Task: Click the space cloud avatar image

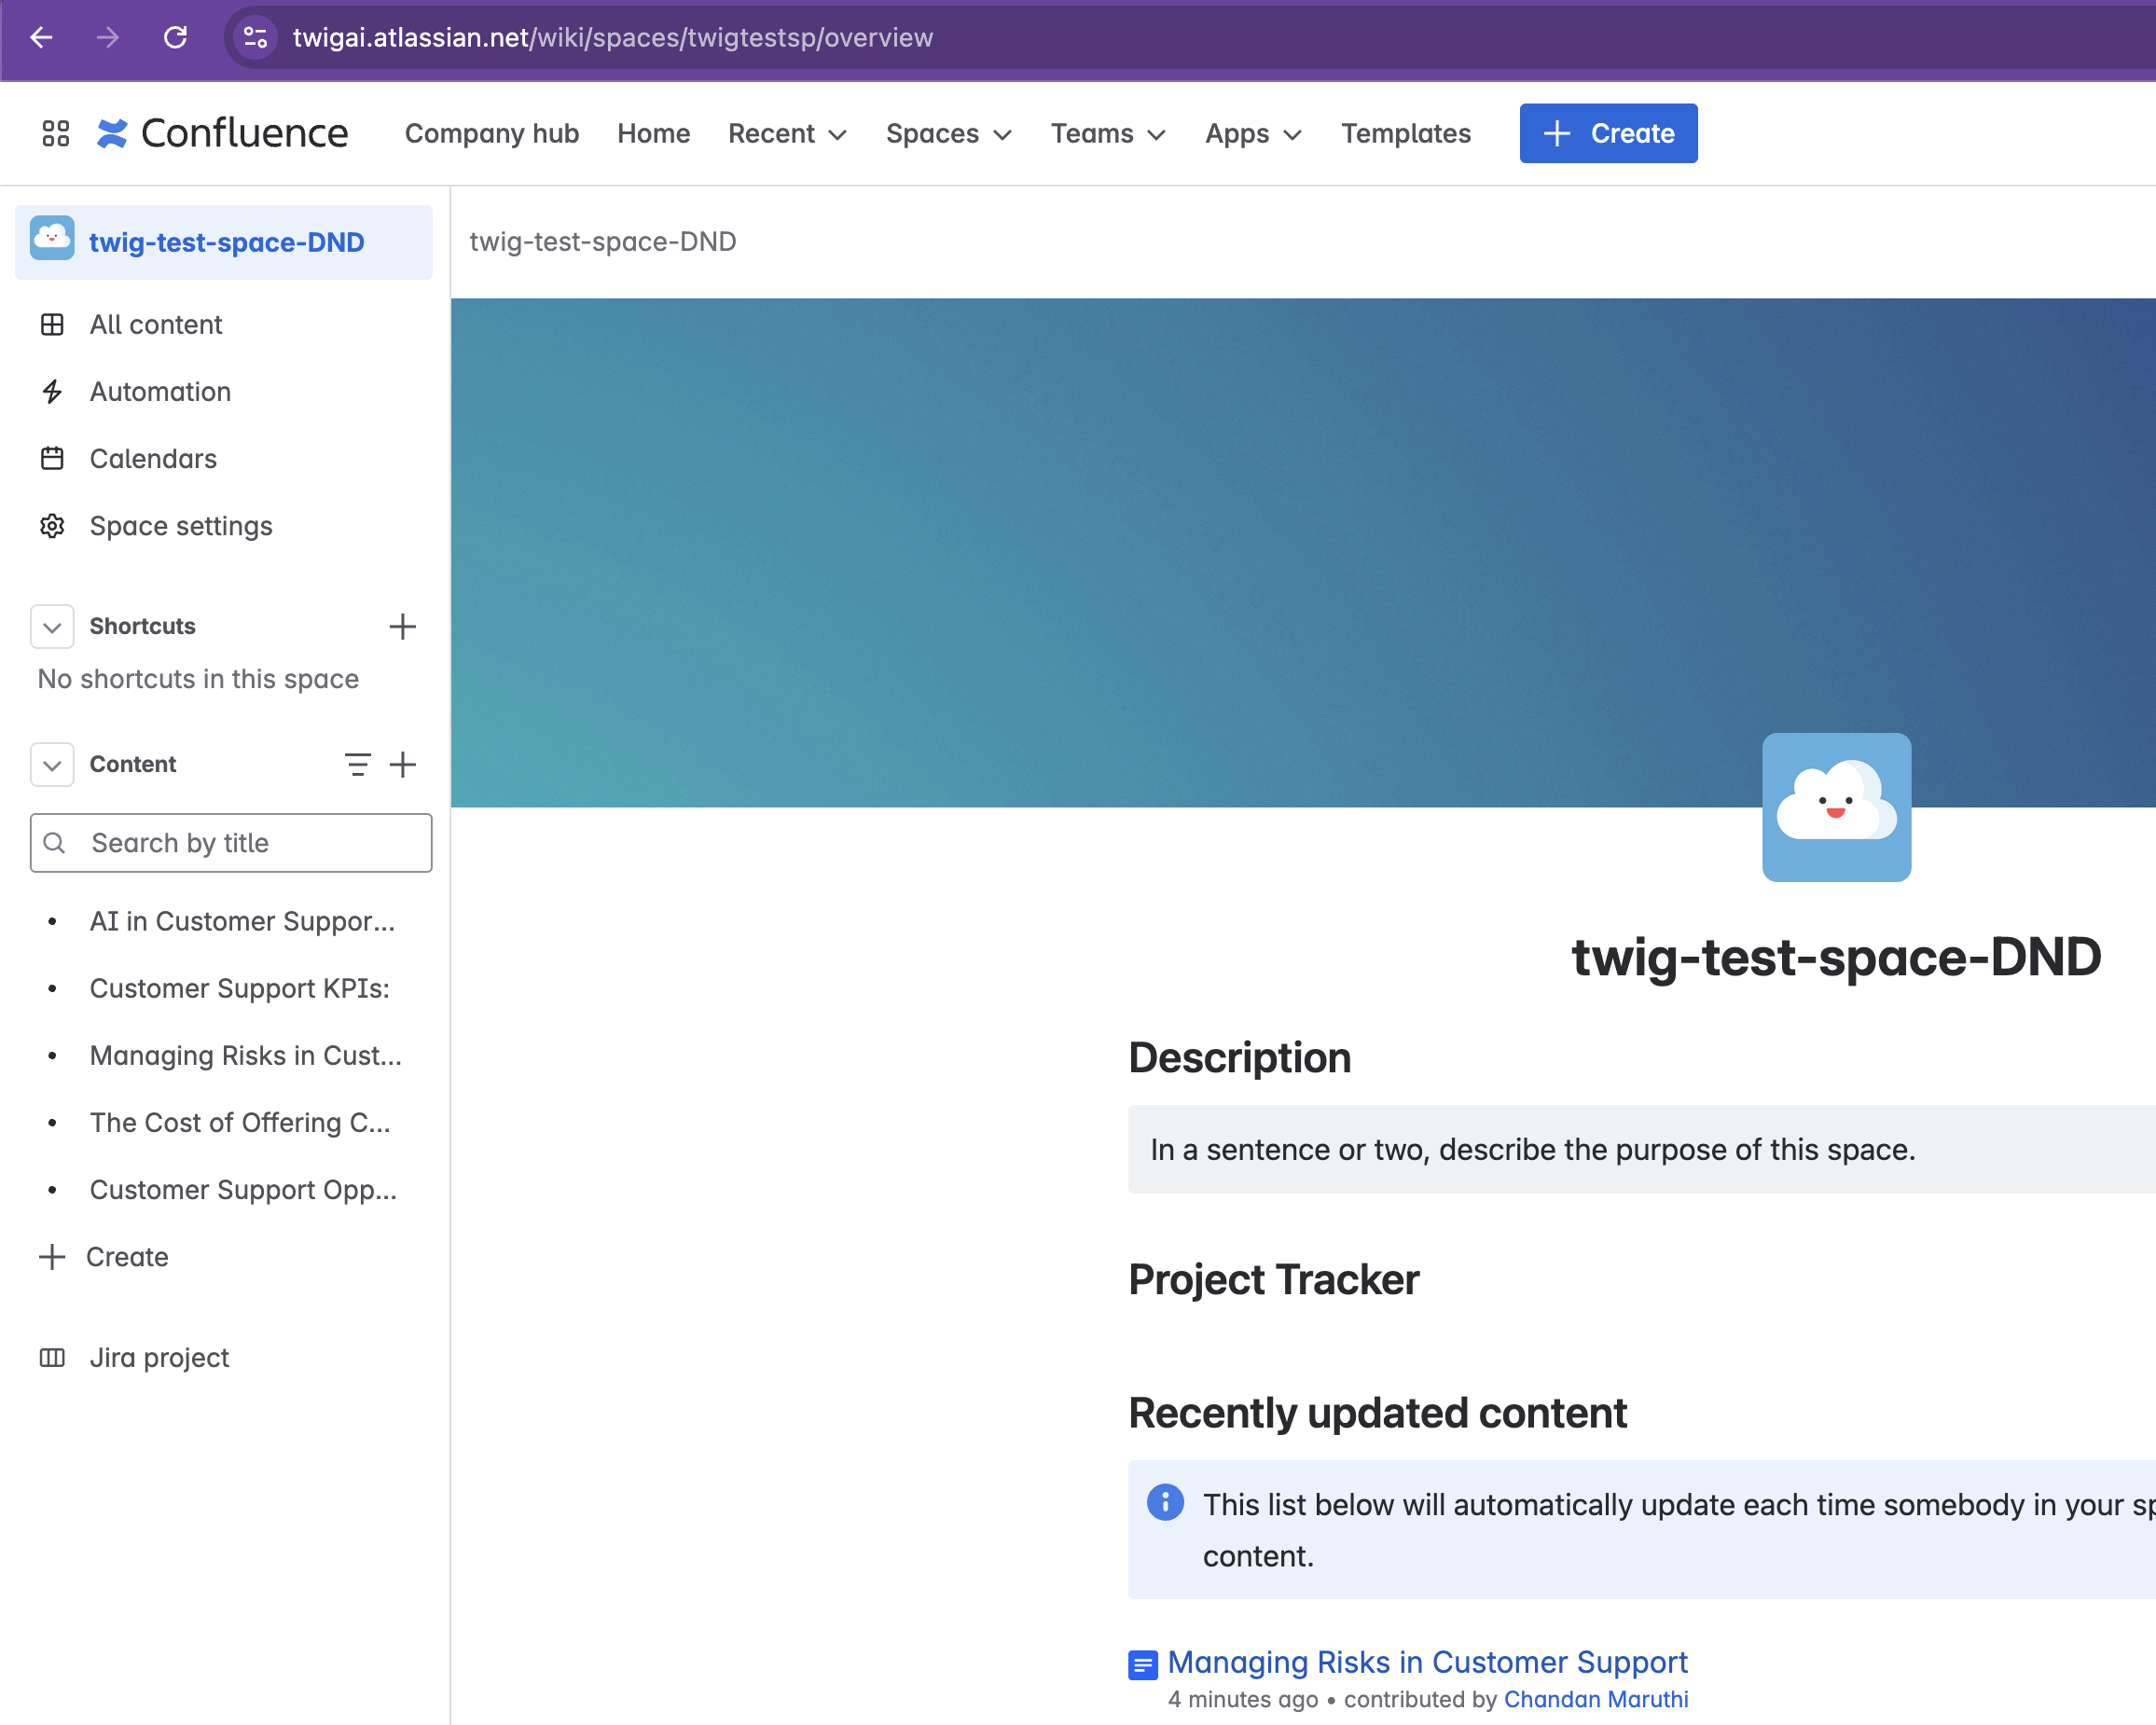Action: tap(1836, 808)
